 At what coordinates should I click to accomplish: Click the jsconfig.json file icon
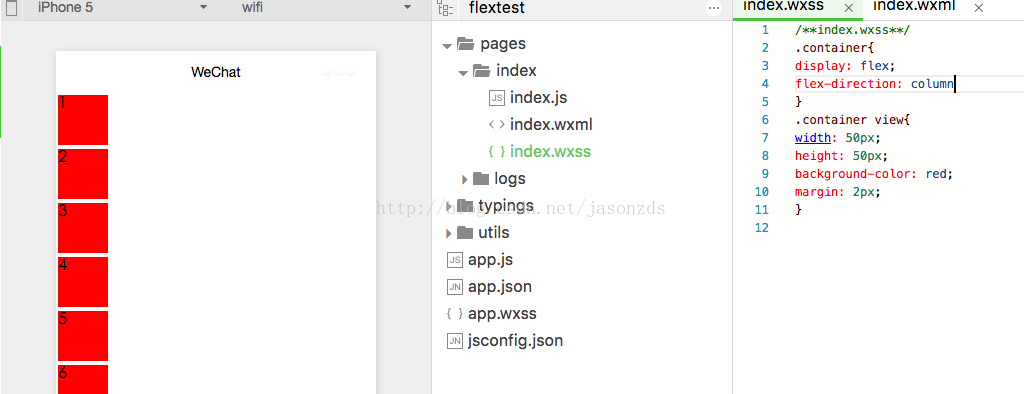click(x=455, y=341)
